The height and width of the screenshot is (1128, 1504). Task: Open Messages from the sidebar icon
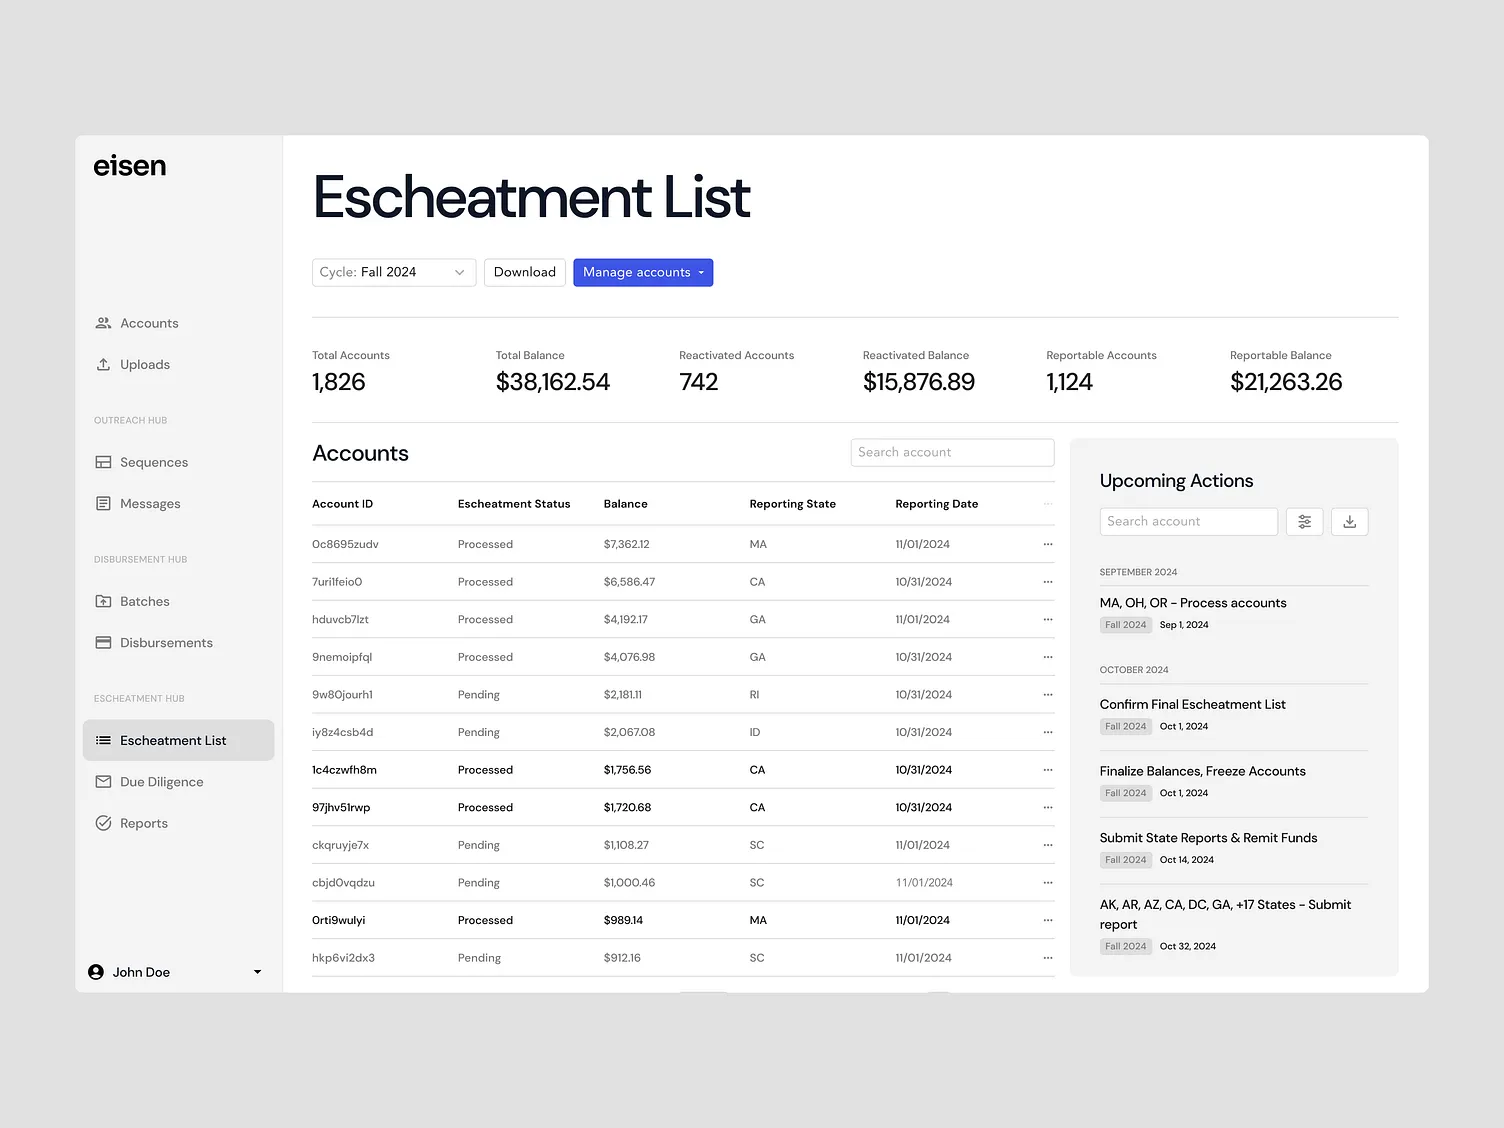[104, 503]
